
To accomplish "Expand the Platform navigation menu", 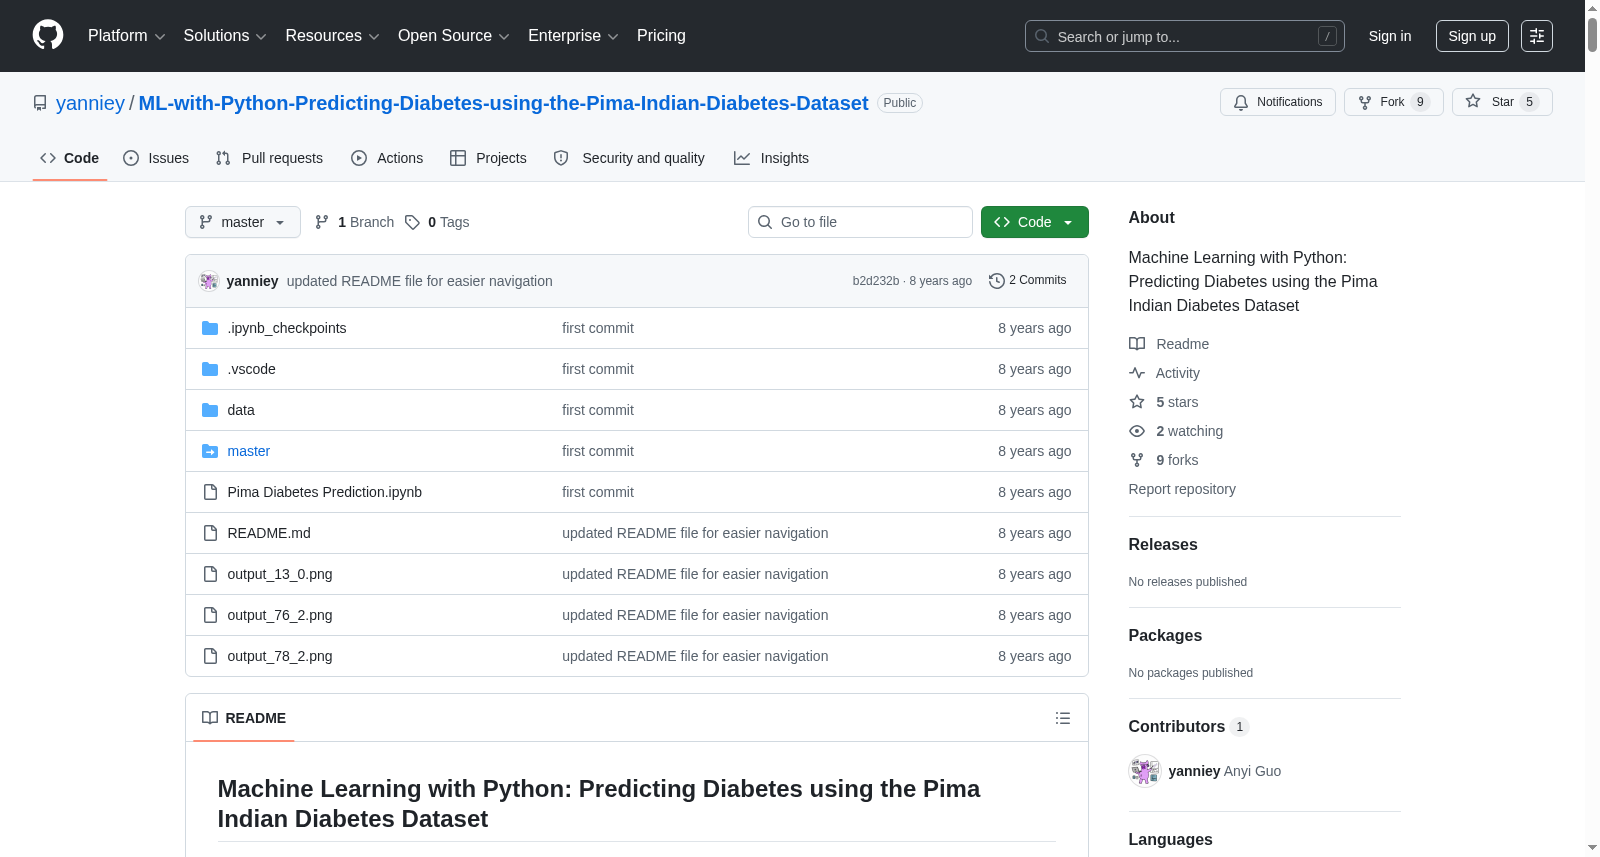I will pyautogui.click(x=126, y=36).
